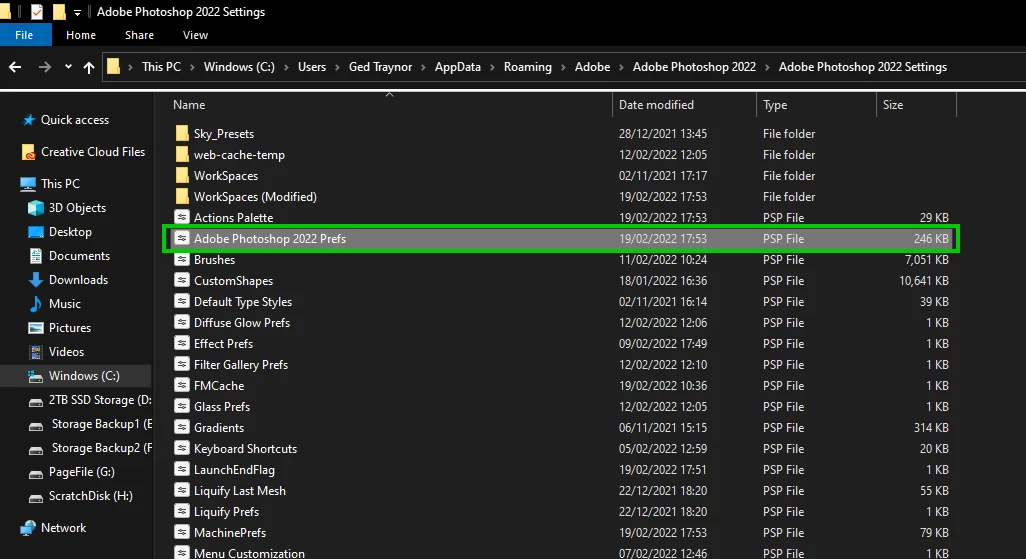Select Windows (C:) drive in sidebar
The height and width of the screenshot is (559, 1026).
click(74, 376)
